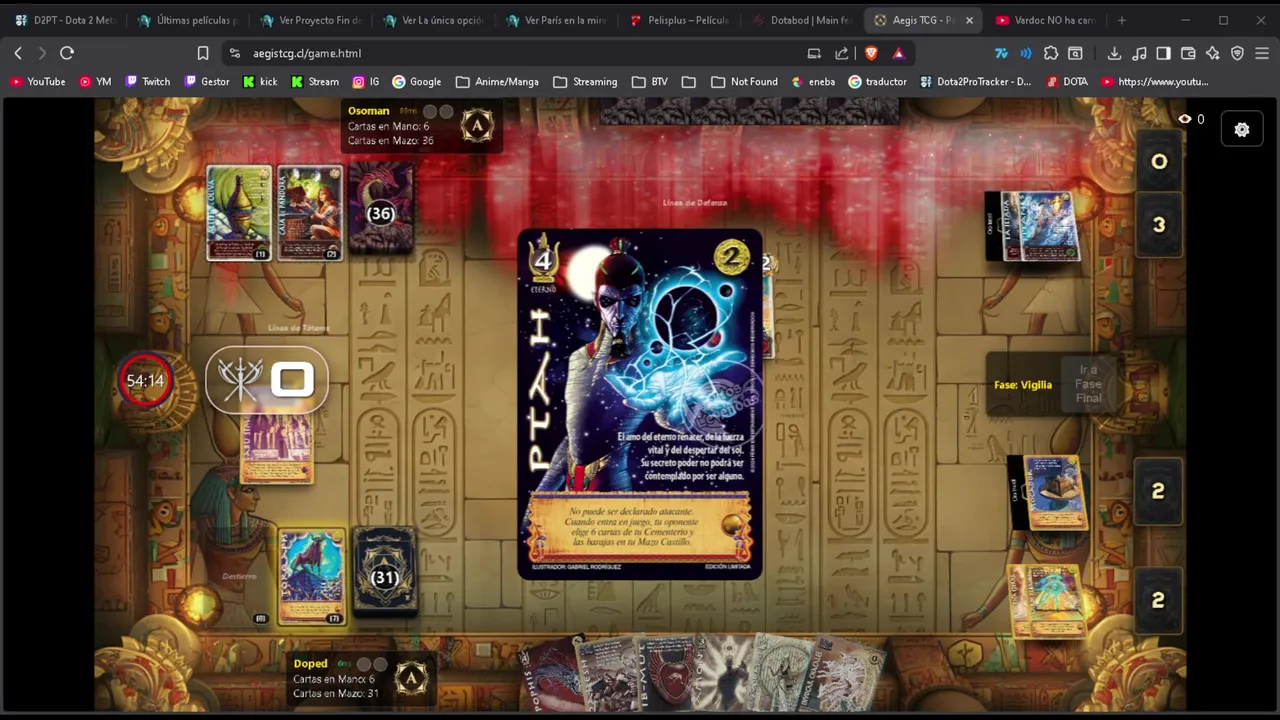Screen dimensions: 1280x720
Task: Open the Brave Shields lion icon
Action: 871,53
